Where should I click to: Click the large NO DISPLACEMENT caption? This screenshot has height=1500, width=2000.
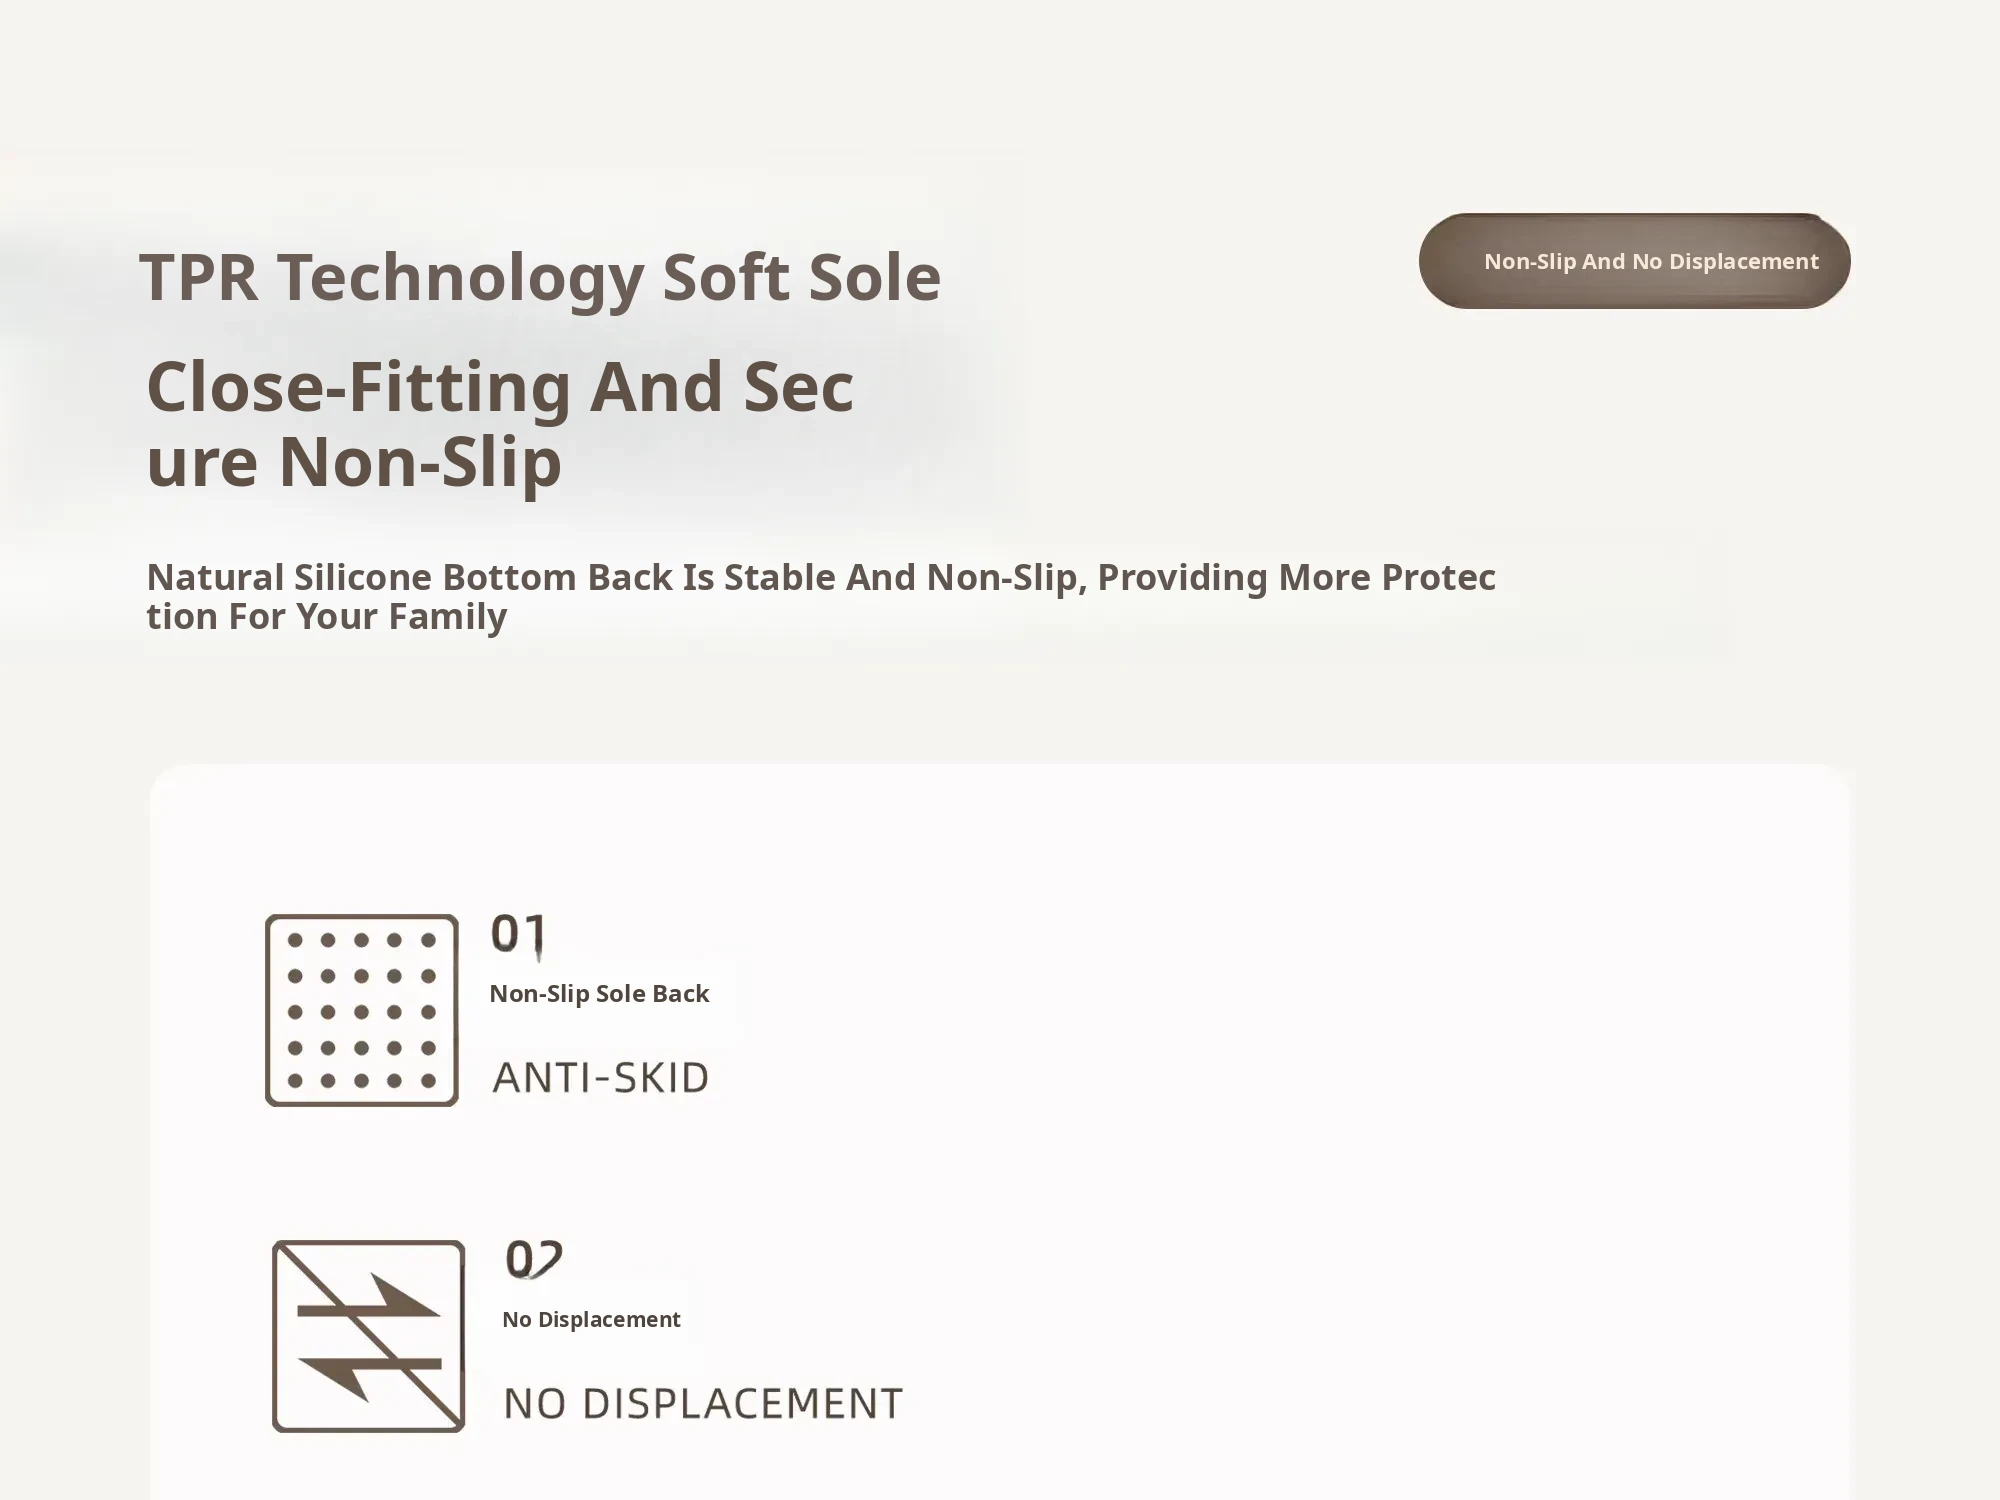tap(703, 1403)
